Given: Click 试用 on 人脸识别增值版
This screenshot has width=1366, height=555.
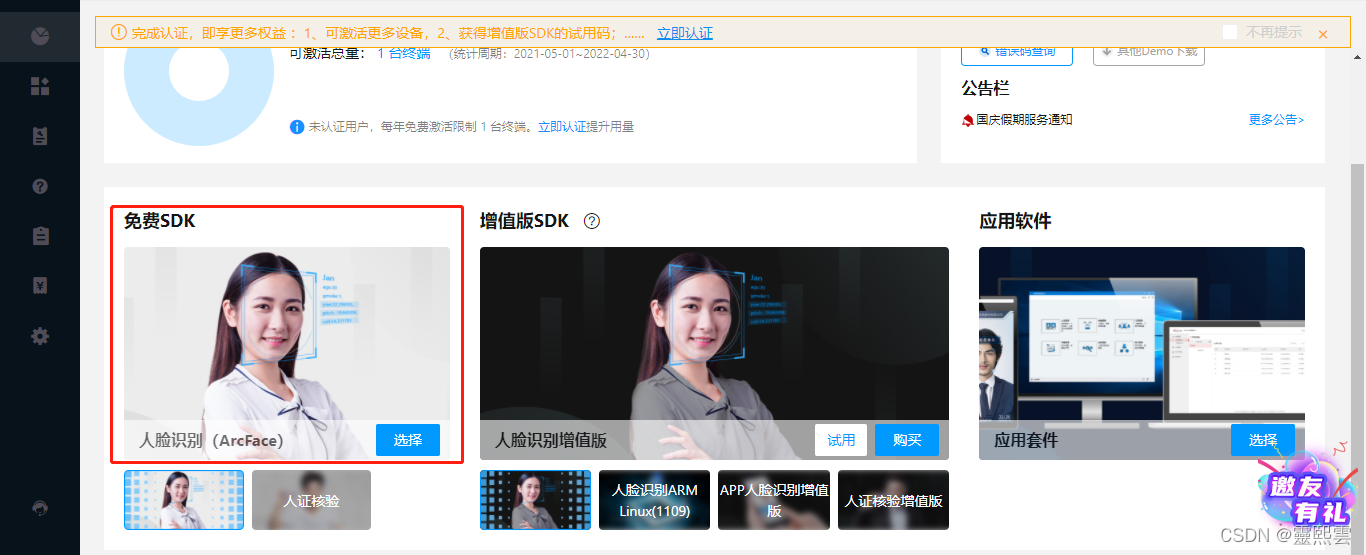Looking at the screenshot, I should pyautogui.click(x=841, y=440).
